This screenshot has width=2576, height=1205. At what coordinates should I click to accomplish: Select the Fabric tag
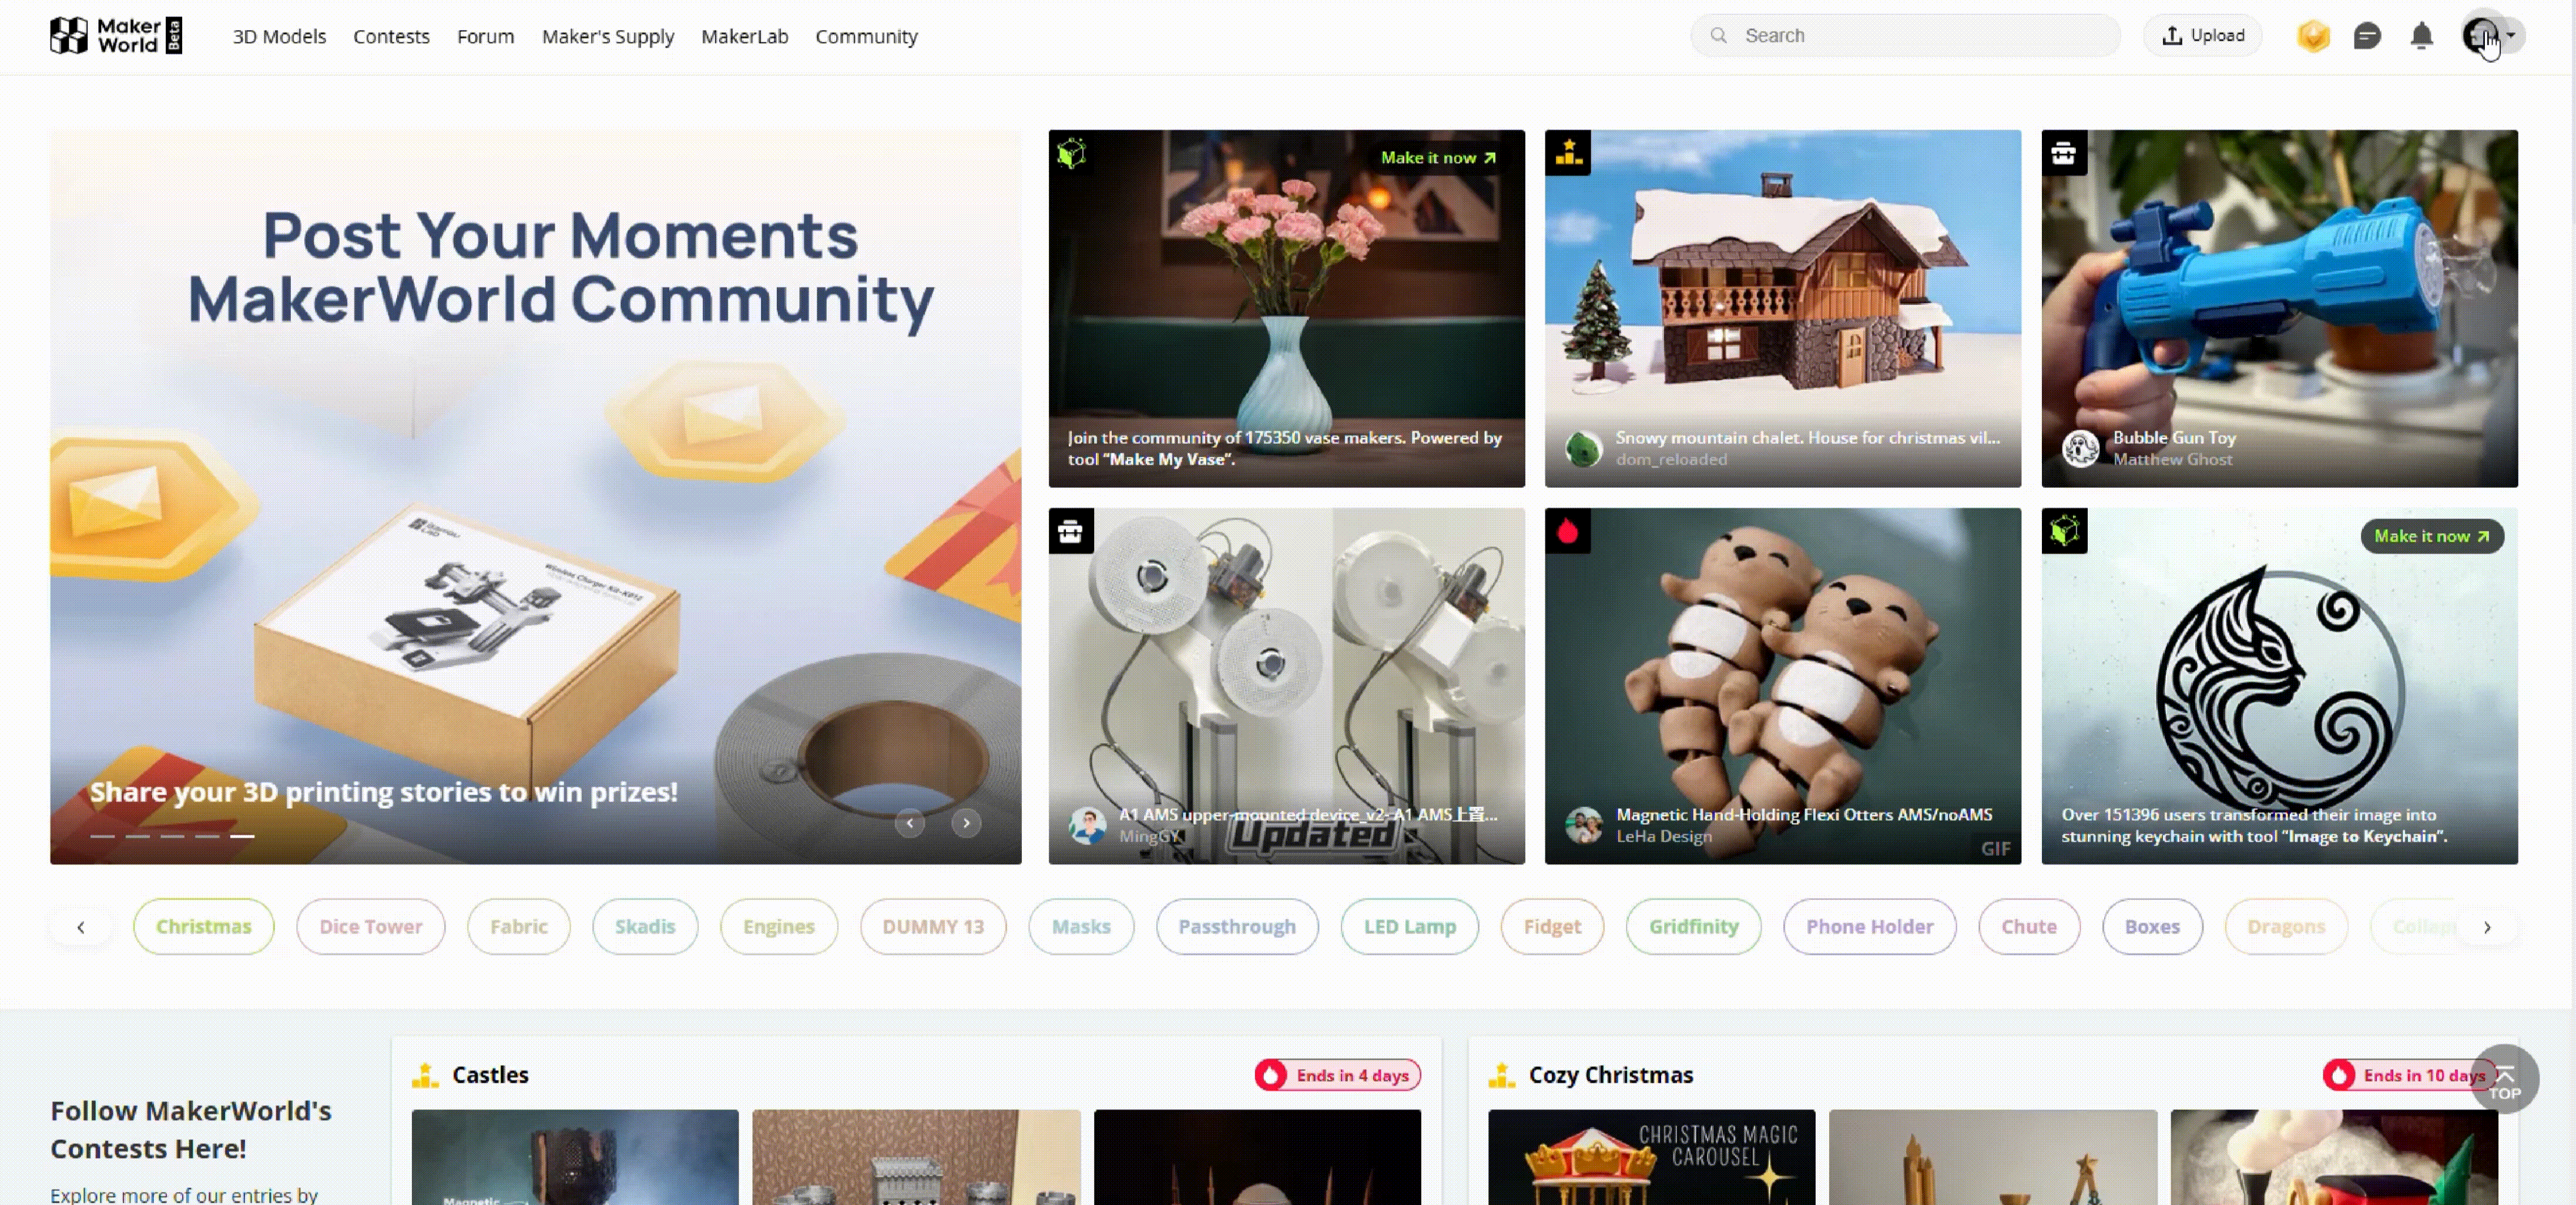pos(519,927)
